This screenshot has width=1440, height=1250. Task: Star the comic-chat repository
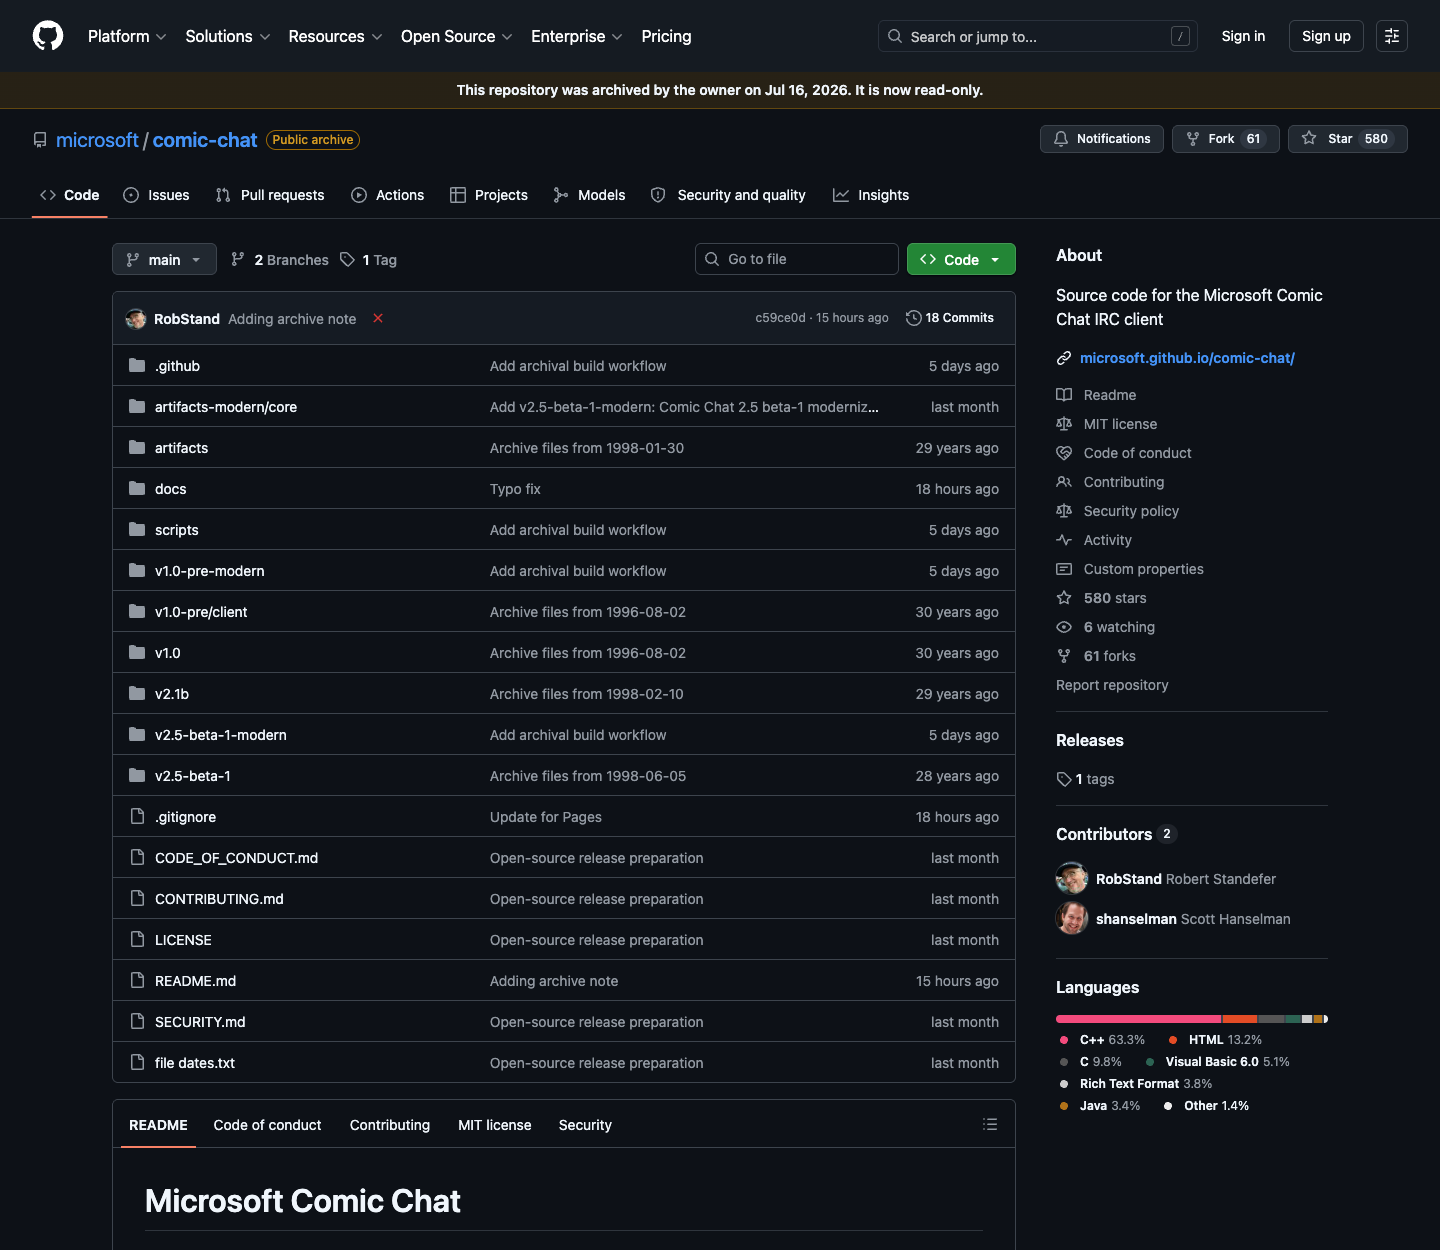[x=1348, y=139]
